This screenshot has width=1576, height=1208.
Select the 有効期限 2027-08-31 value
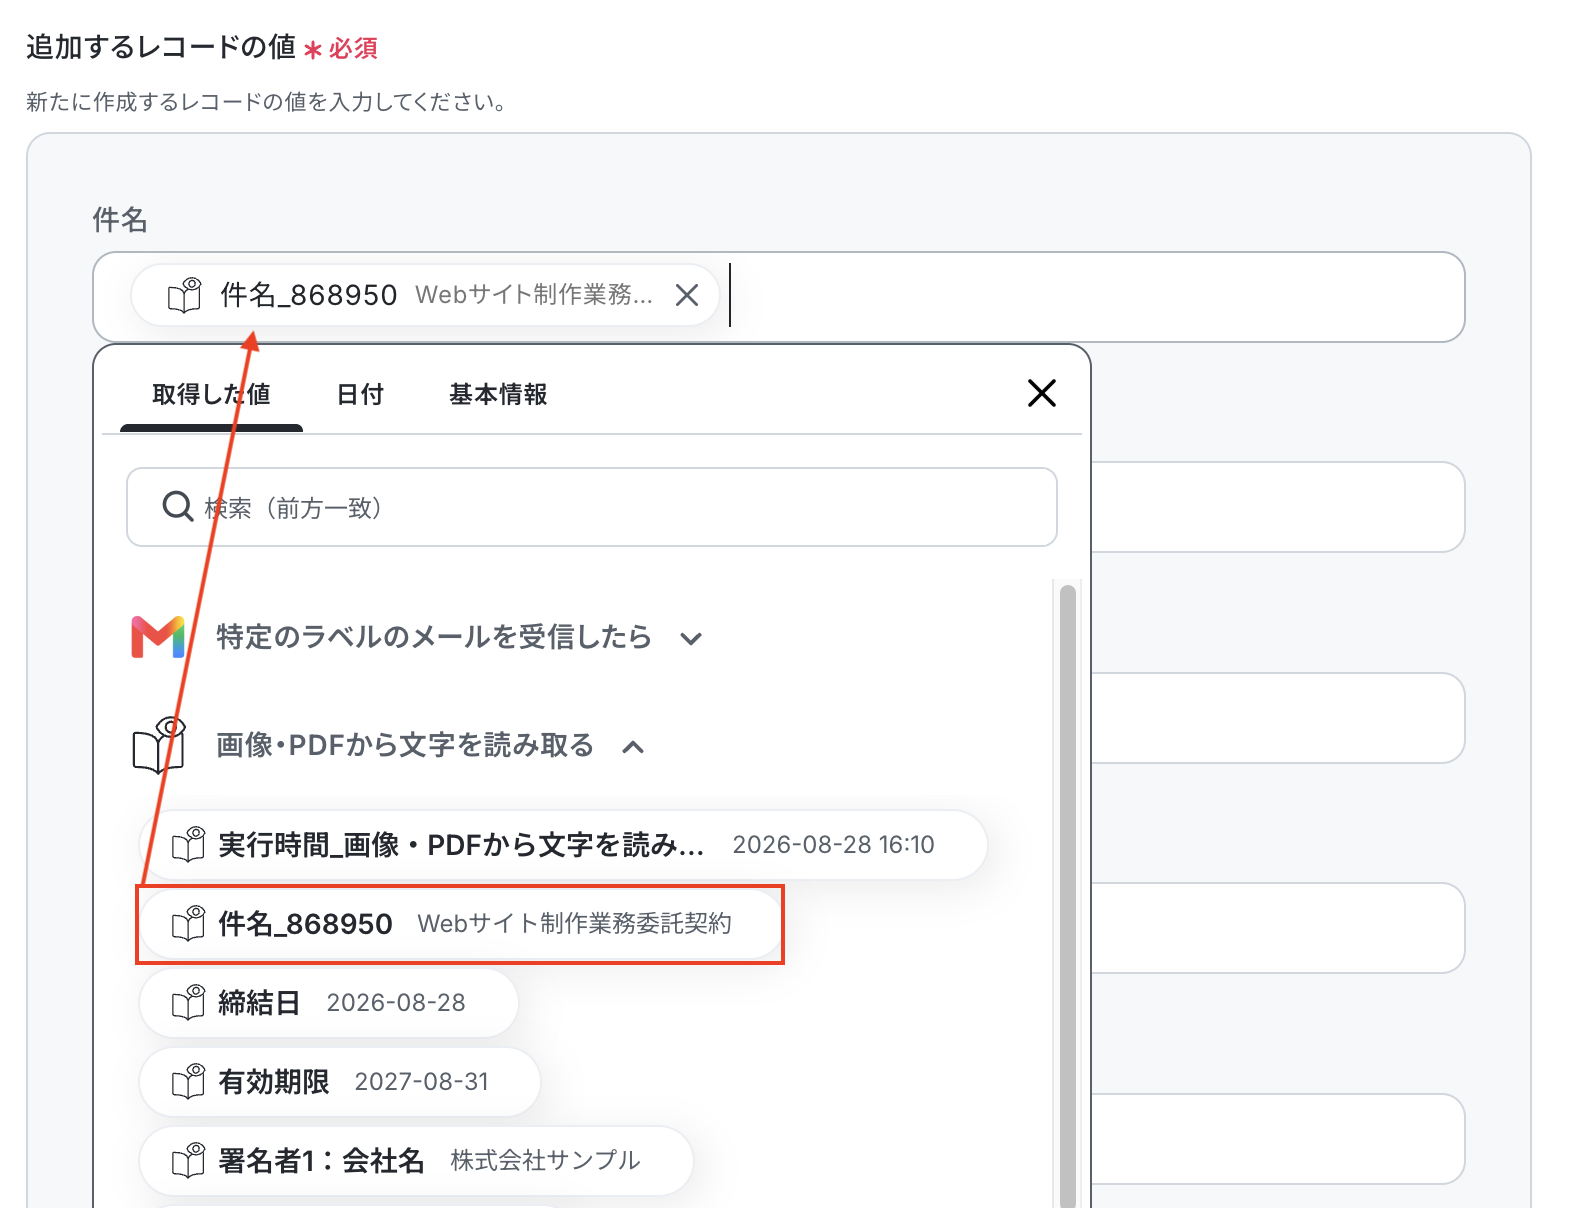point(340,1081)
